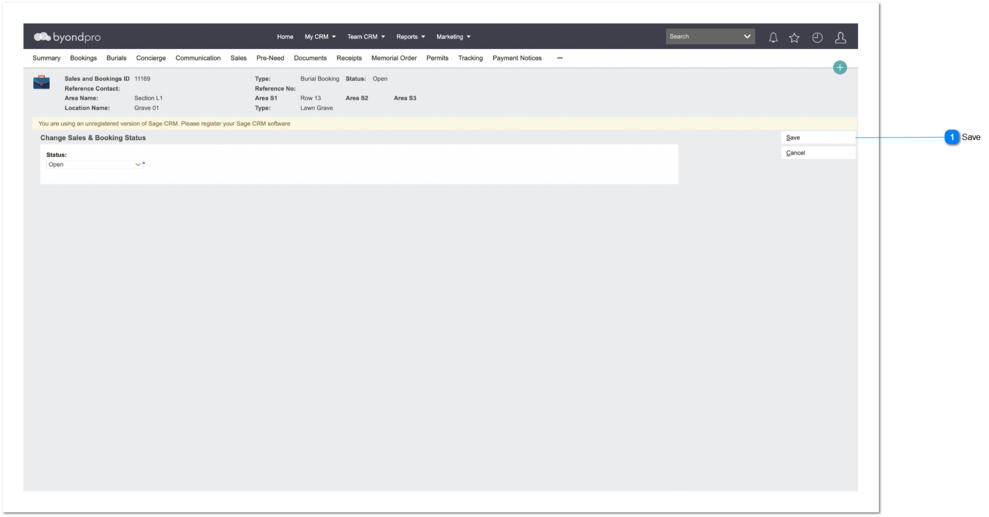Click the green plus add button
989x517 pixels.
(840, 67)
